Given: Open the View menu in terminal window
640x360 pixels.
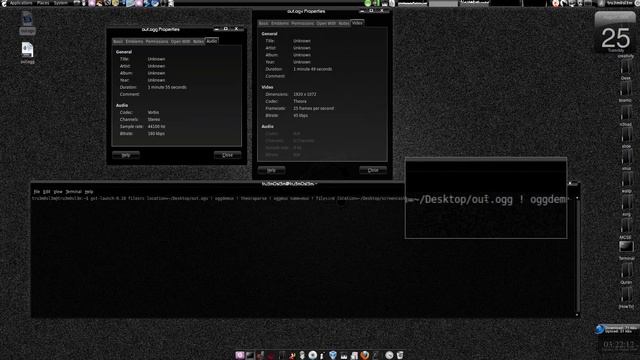Looking at the screenshot, I should pos(58,191).
